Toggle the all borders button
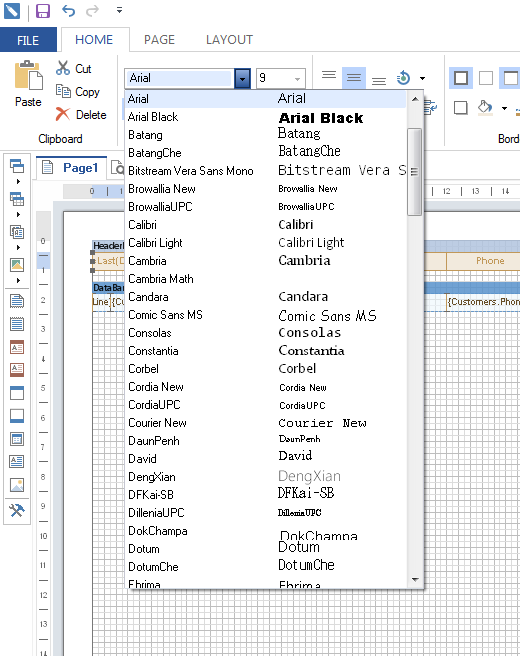Viewport: 520px width, 656px height. click(x=461, y=78)
